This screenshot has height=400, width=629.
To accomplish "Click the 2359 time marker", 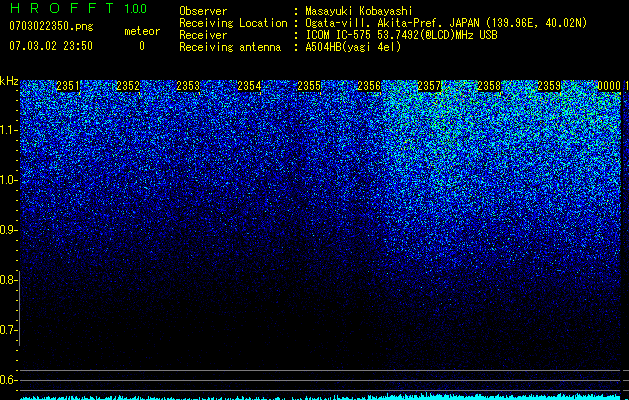I will coord(549,86).
